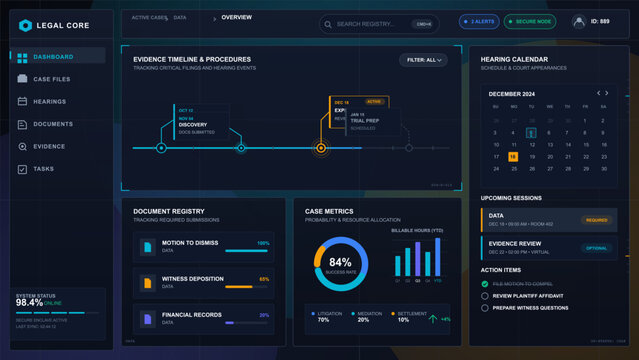639x360 pixels.
Task: Click the Search Registry input field
Action: point(379,24)
